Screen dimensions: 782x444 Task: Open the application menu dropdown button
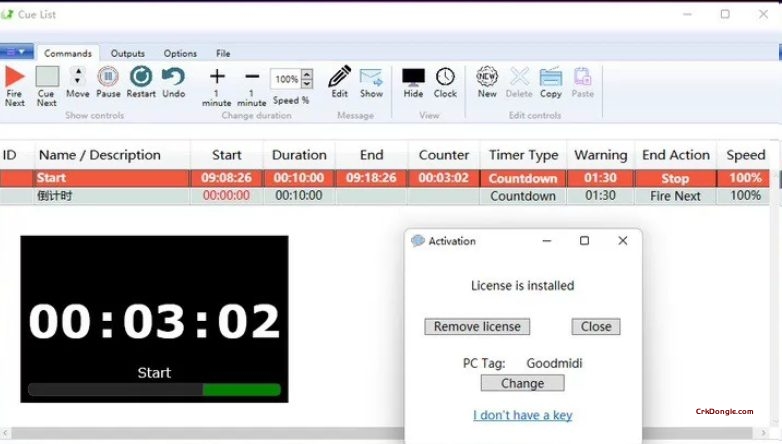tap(17, 52)
